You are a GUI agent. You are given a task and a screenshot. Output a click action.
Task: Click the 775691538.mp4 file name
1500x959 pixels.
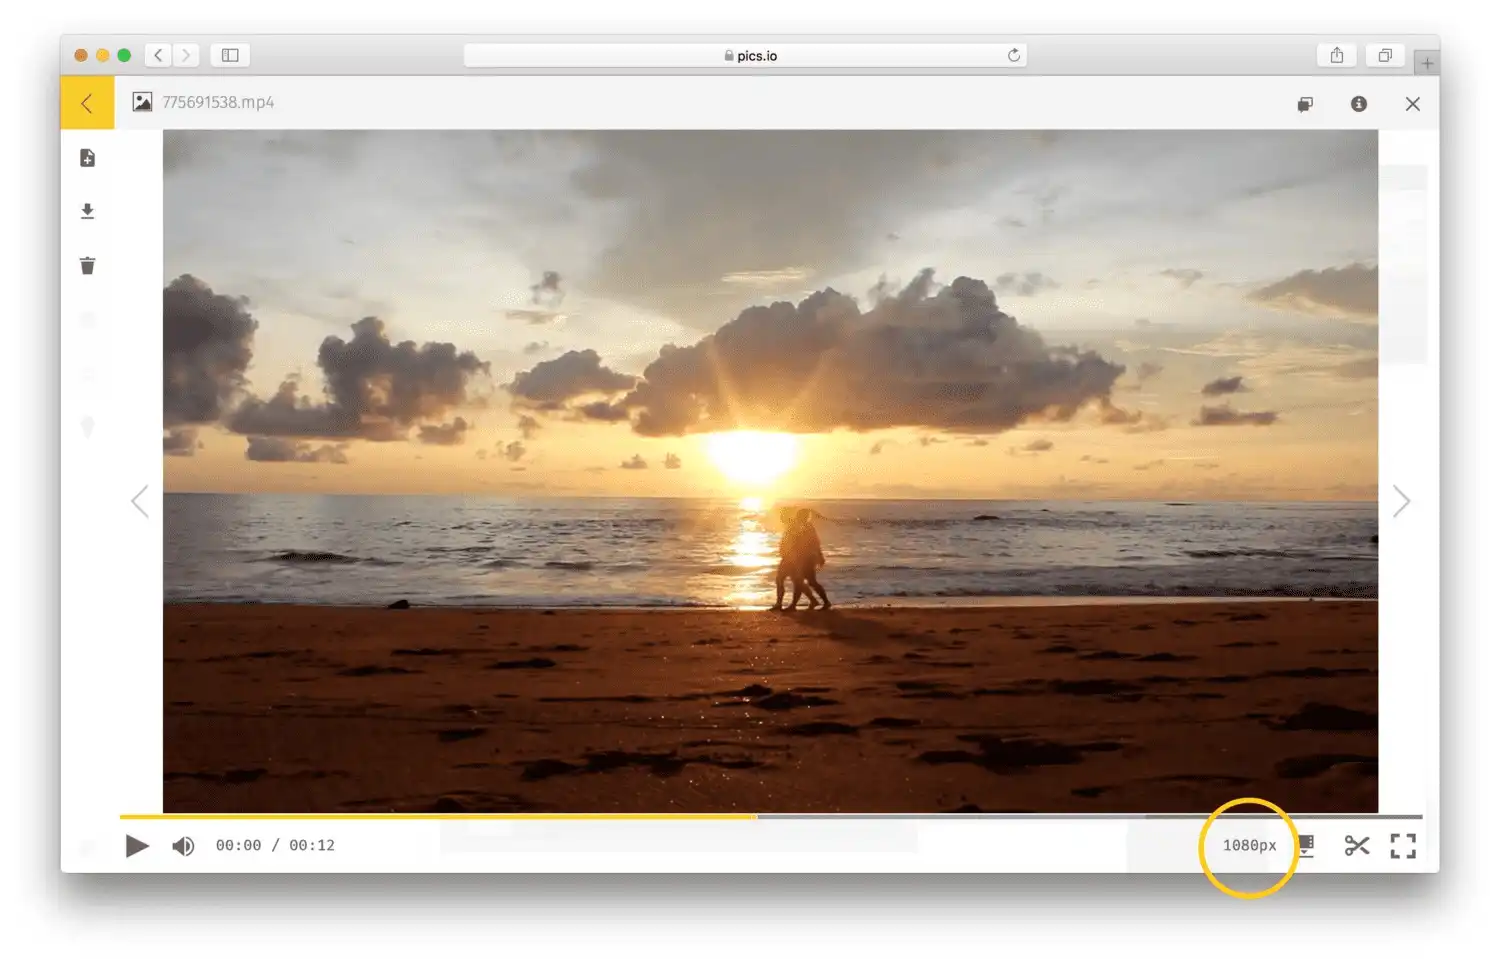point(218,102)
